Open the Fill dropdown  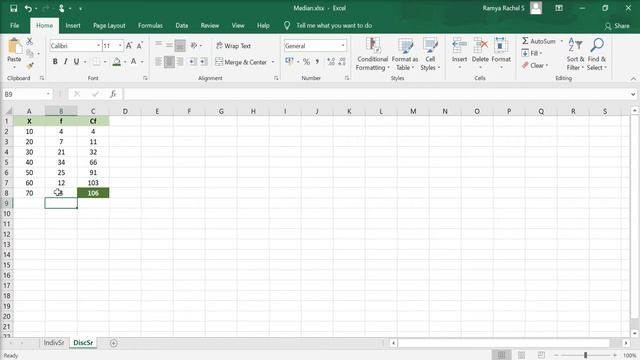tap(532, 53)
